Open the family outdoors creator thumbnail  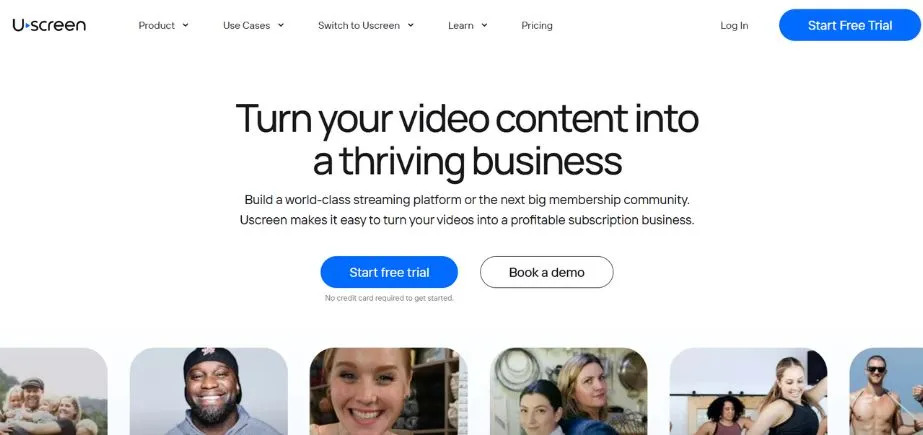[x=54, y=391]
